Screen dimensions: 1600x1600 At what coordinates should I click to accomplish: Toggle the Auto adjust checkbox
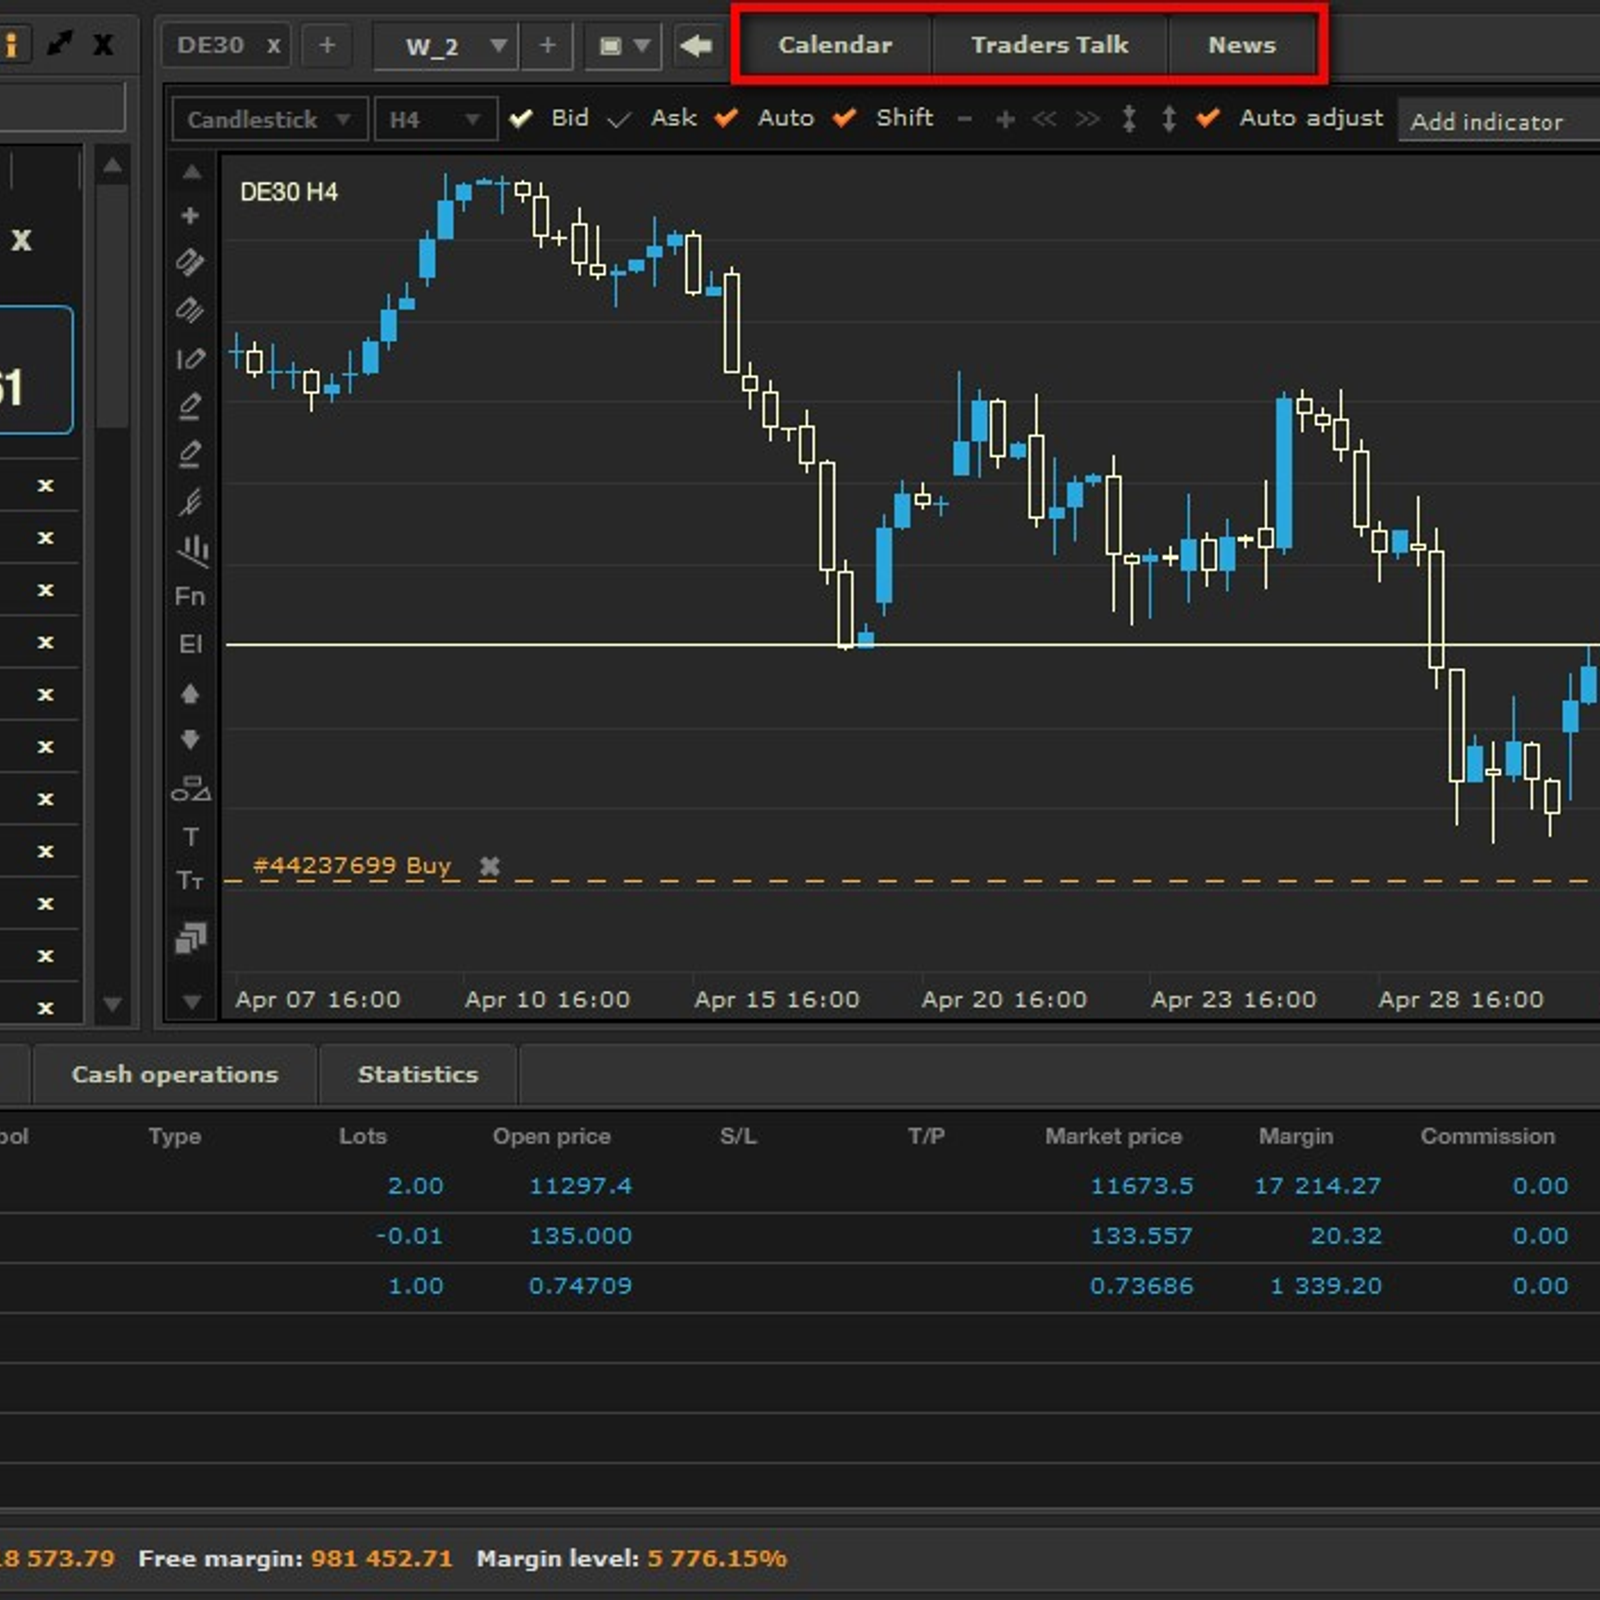1208,118
